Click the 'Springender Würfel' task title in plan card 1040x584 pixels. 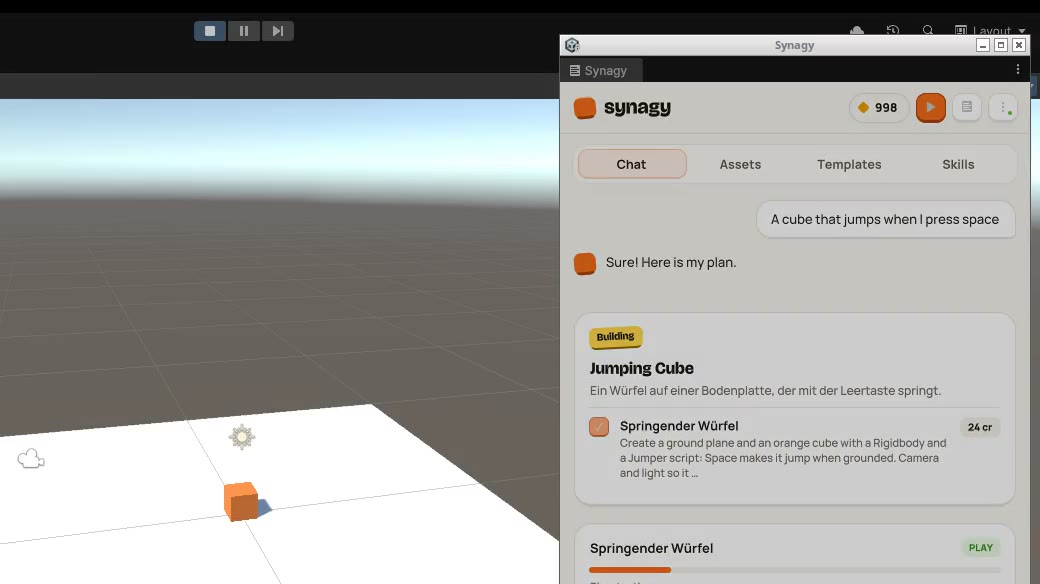point(679,426)
